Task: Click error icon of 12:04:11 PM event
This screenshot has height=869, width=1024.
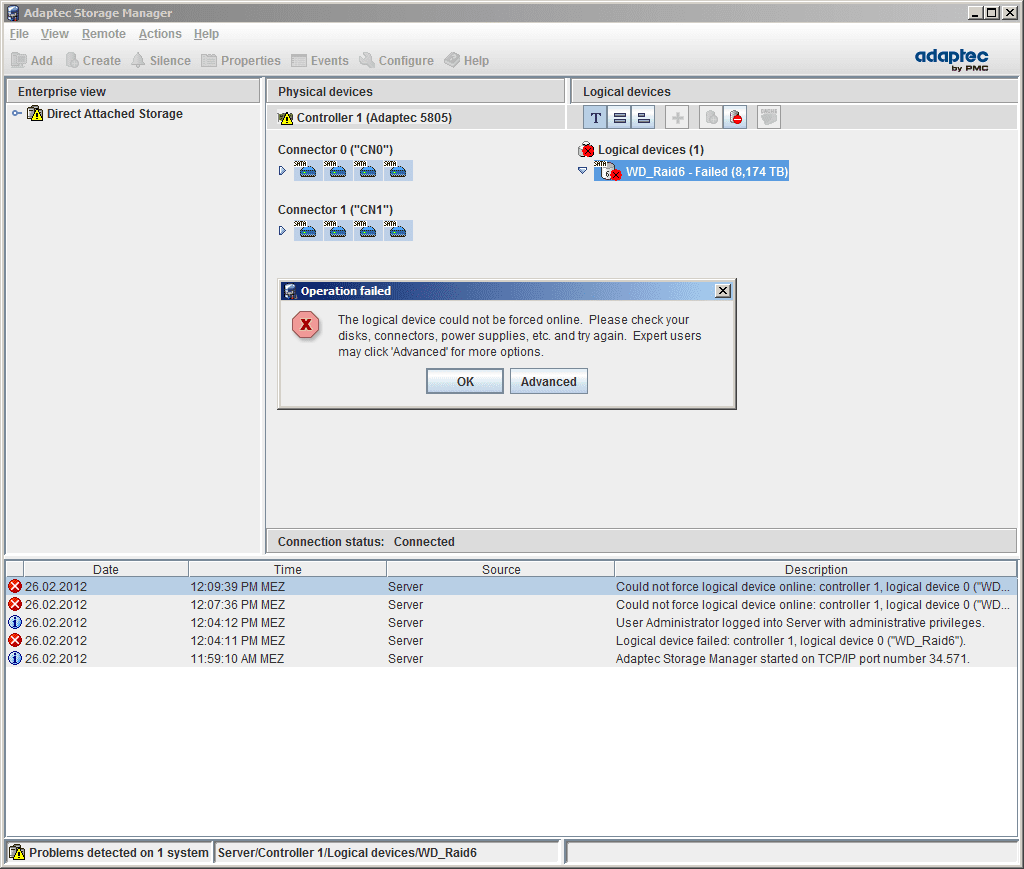Action: point(15,640)
